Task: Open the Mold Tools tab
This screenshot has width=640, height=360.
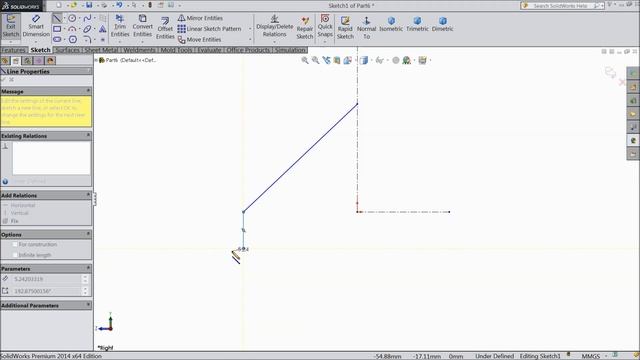Action: (176, 50)
